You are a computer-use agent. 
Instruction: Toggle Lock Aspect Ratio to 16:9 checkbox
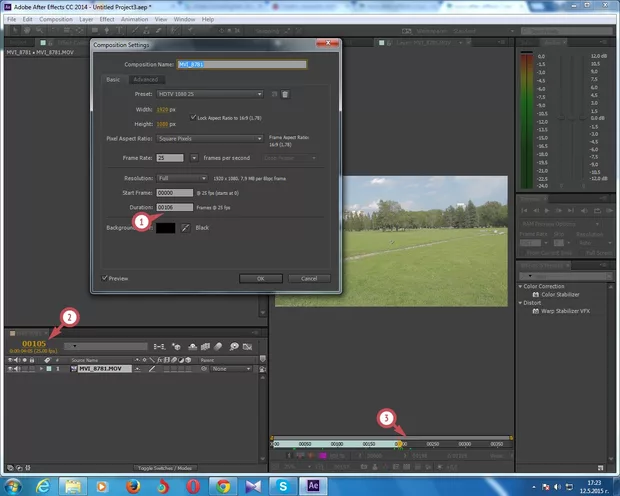(193, 117)
